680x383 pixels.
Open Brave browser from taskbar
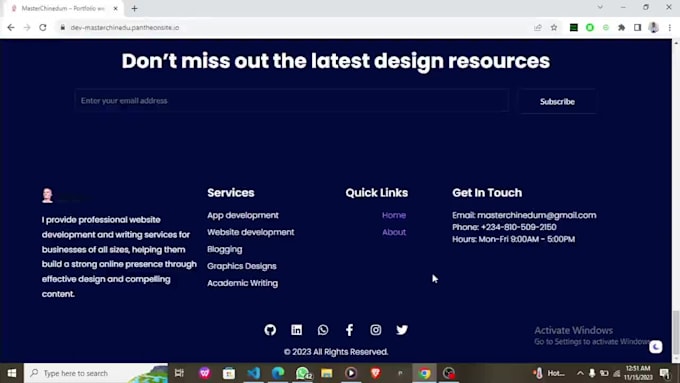tap(376, 373)
